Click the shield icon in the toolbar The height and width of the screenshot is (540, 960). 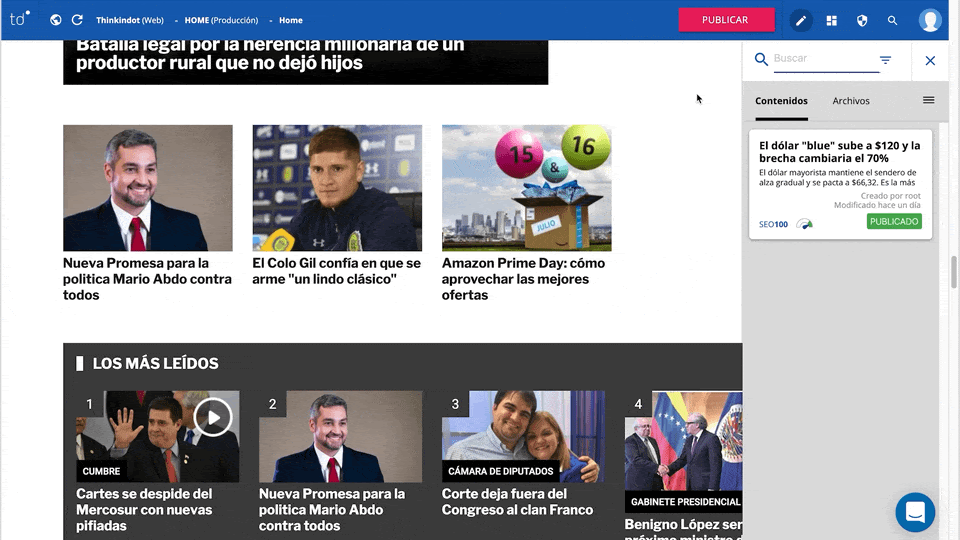(x=862, y=21)
